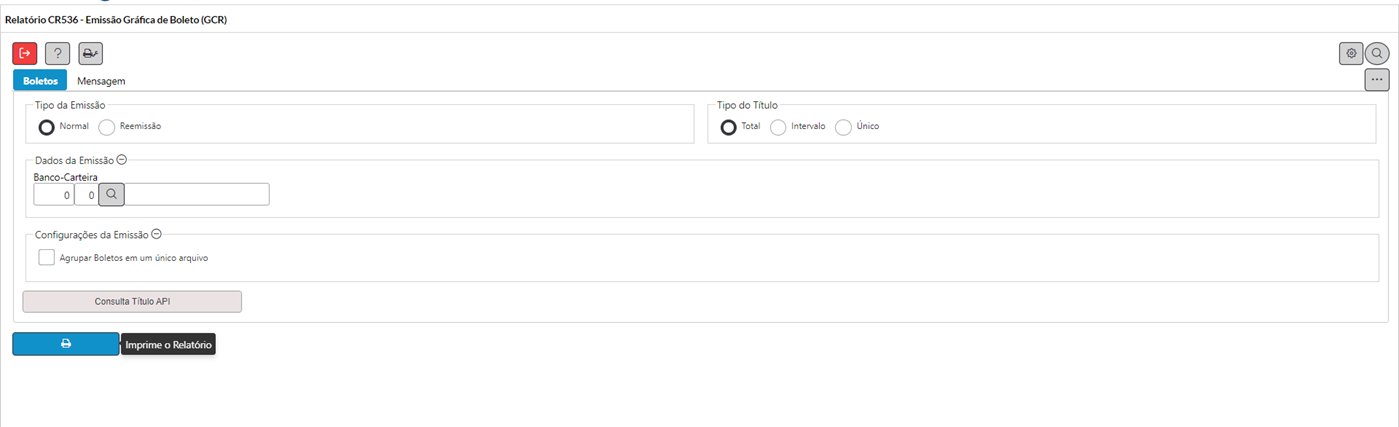This screenshot has height=427, width=1399.
Task: Click the round magnifier search icon
Action: [x=1377, y=53]
